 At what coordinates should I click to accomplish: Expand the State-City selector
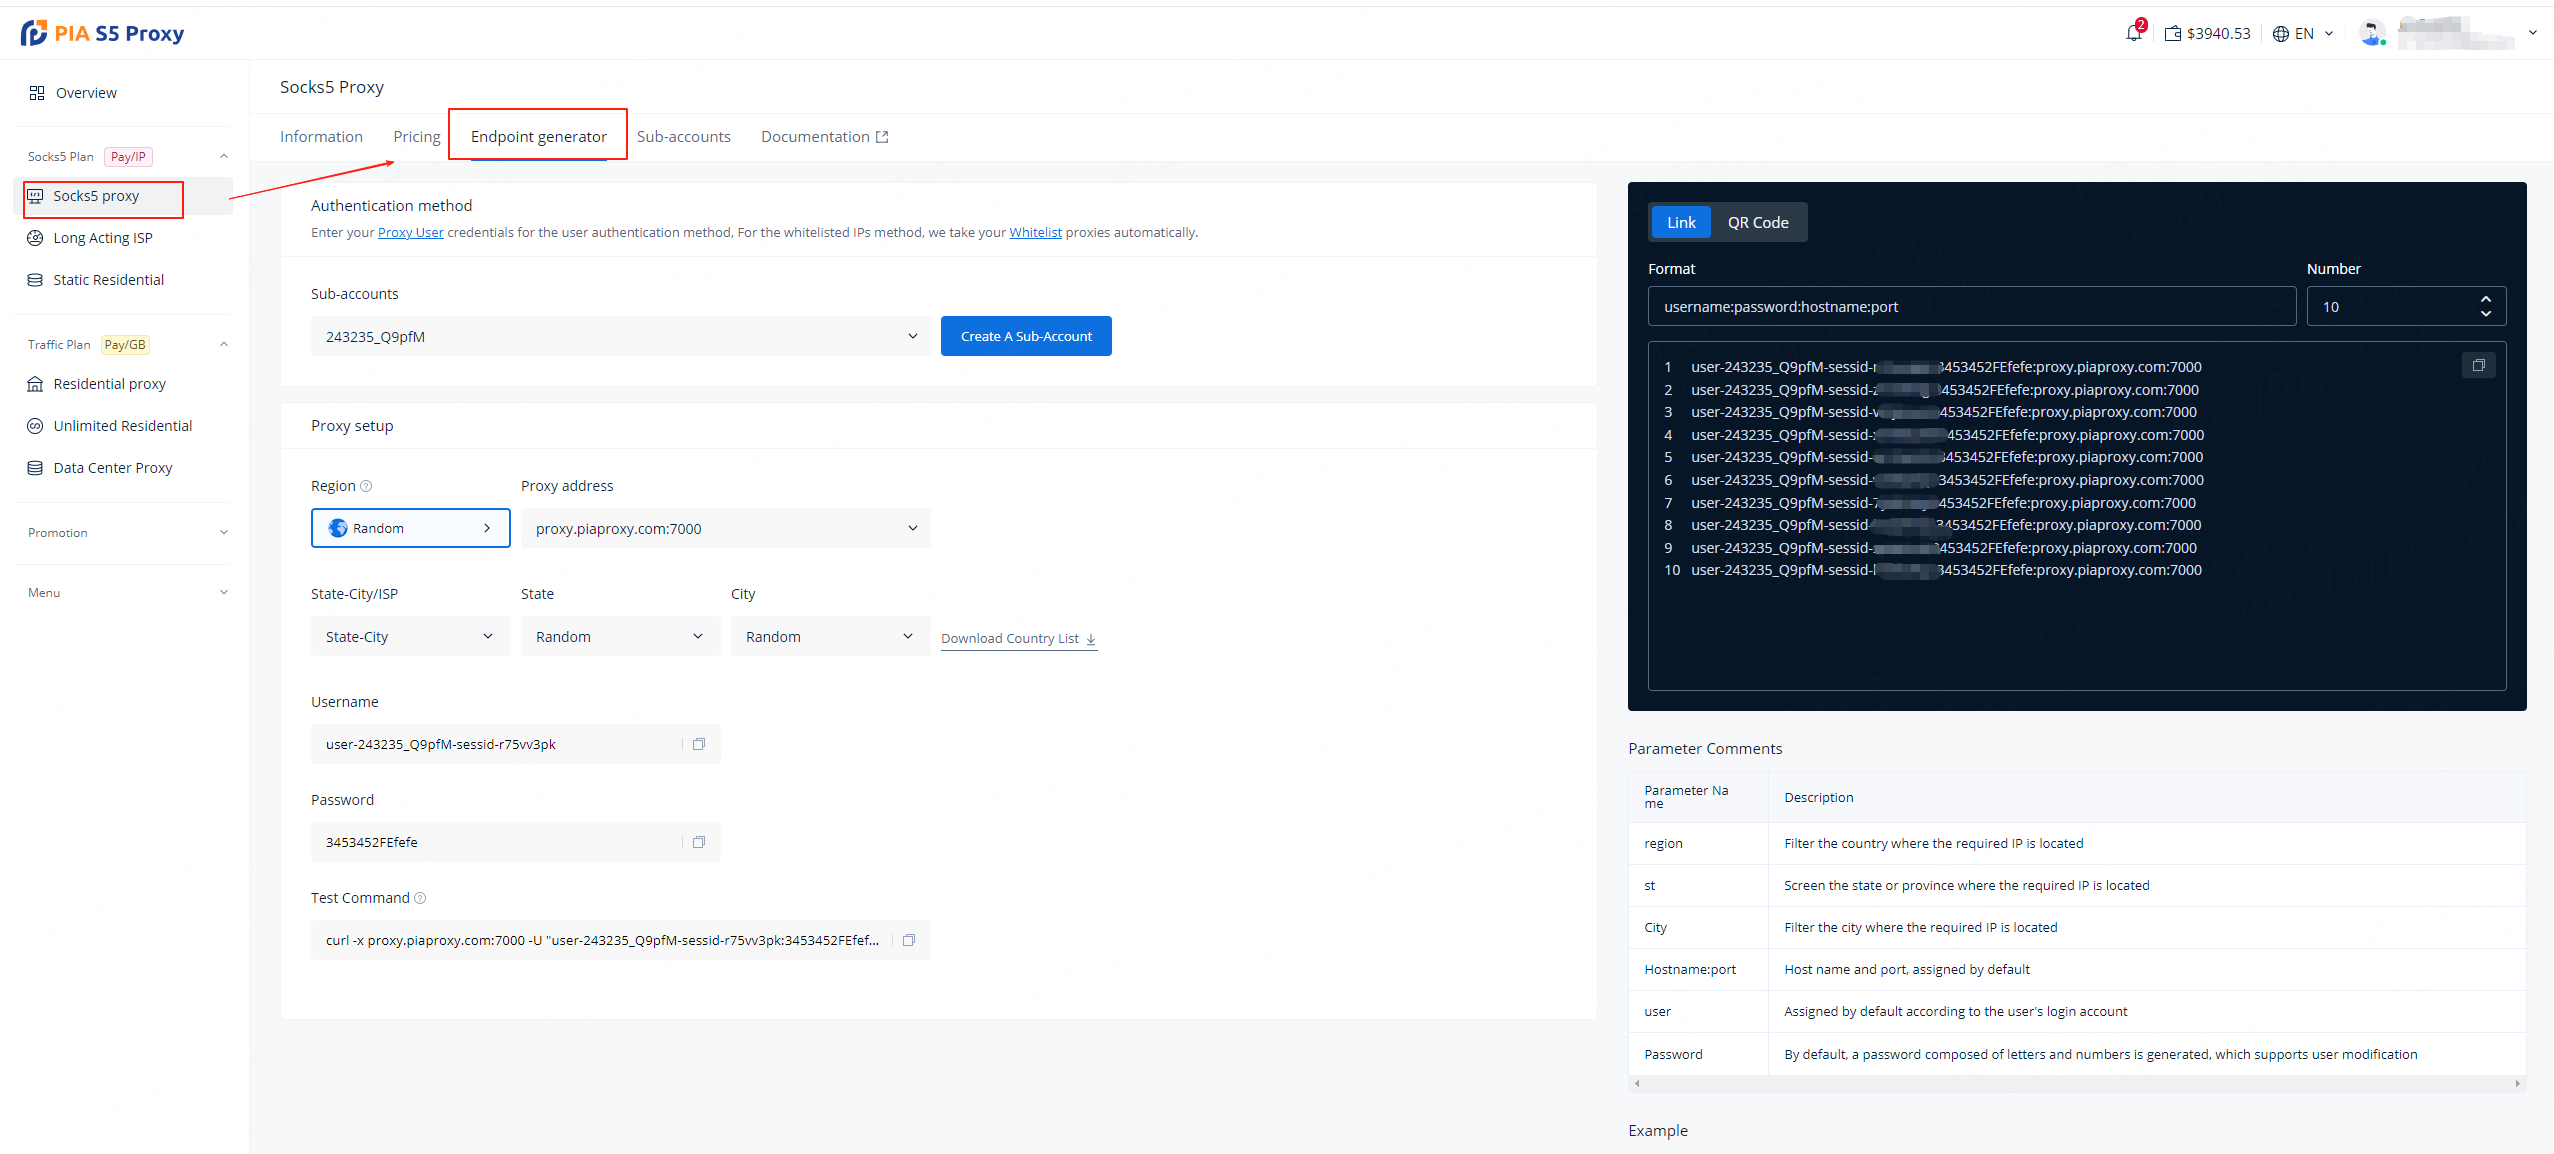pyautogui.click(x=410, y=637)
